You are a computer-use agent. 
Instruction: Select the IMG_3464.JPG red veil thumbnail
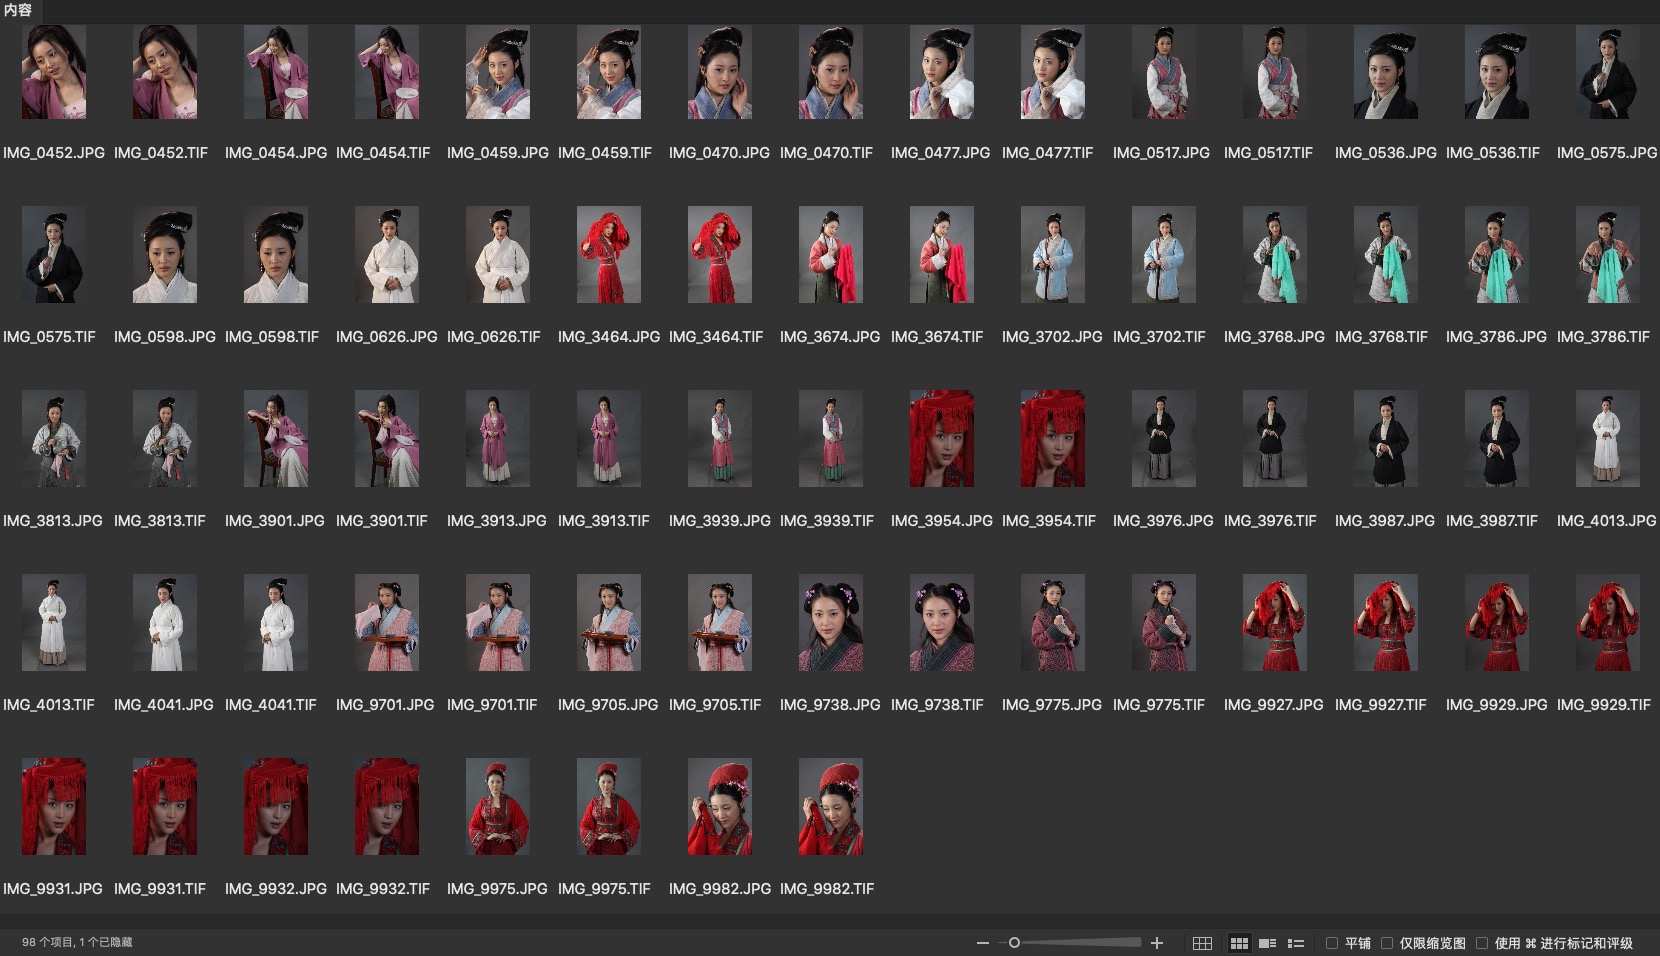(x=609, y=255)
